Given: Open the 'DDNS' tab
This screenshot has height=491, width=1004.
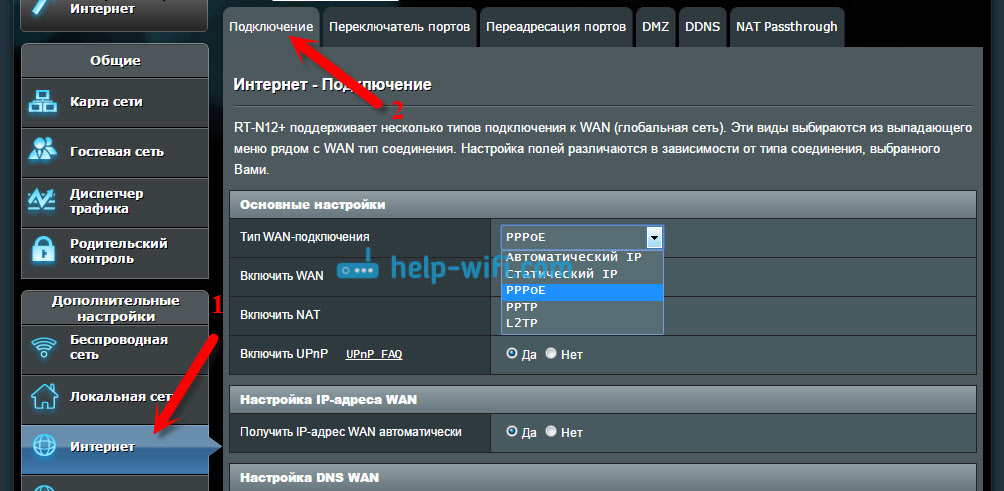Looking at the screenshot, I should tap(702, 27).
